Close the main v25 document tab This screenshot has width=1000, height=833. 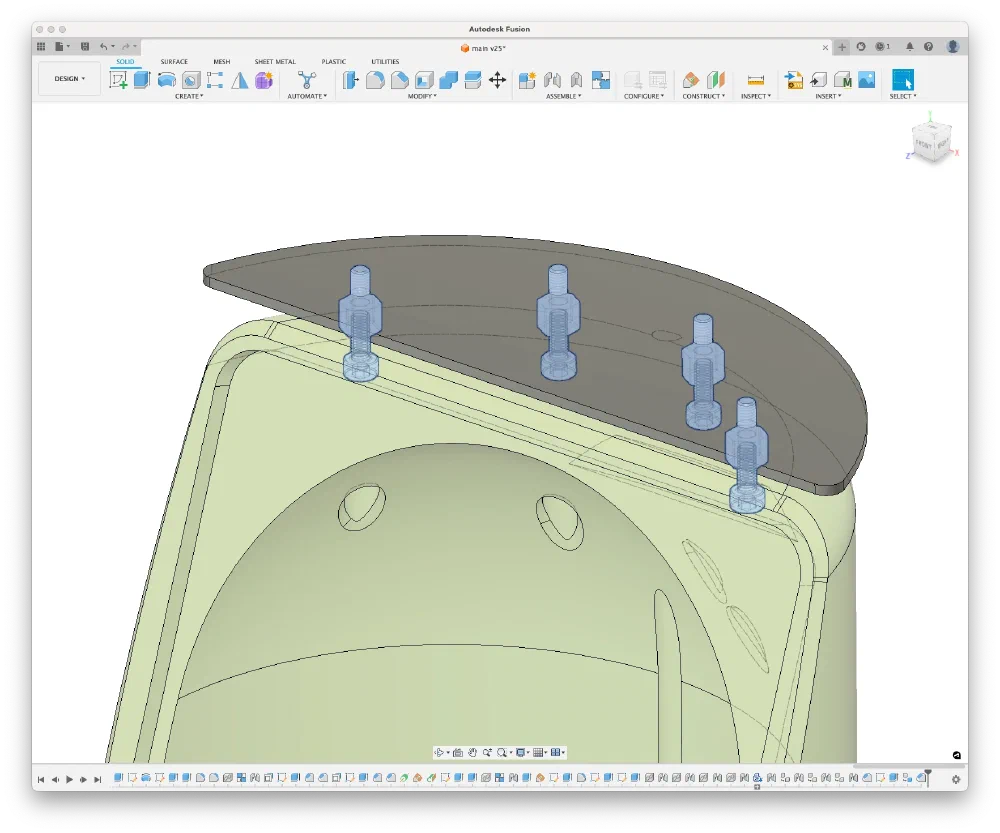(825, 47)
